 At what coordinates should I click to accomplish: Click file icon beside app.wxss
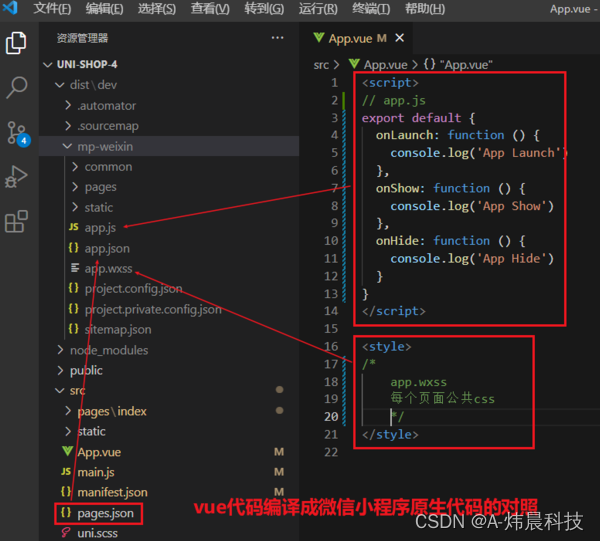pyautogui.click(x=75, y=268)
